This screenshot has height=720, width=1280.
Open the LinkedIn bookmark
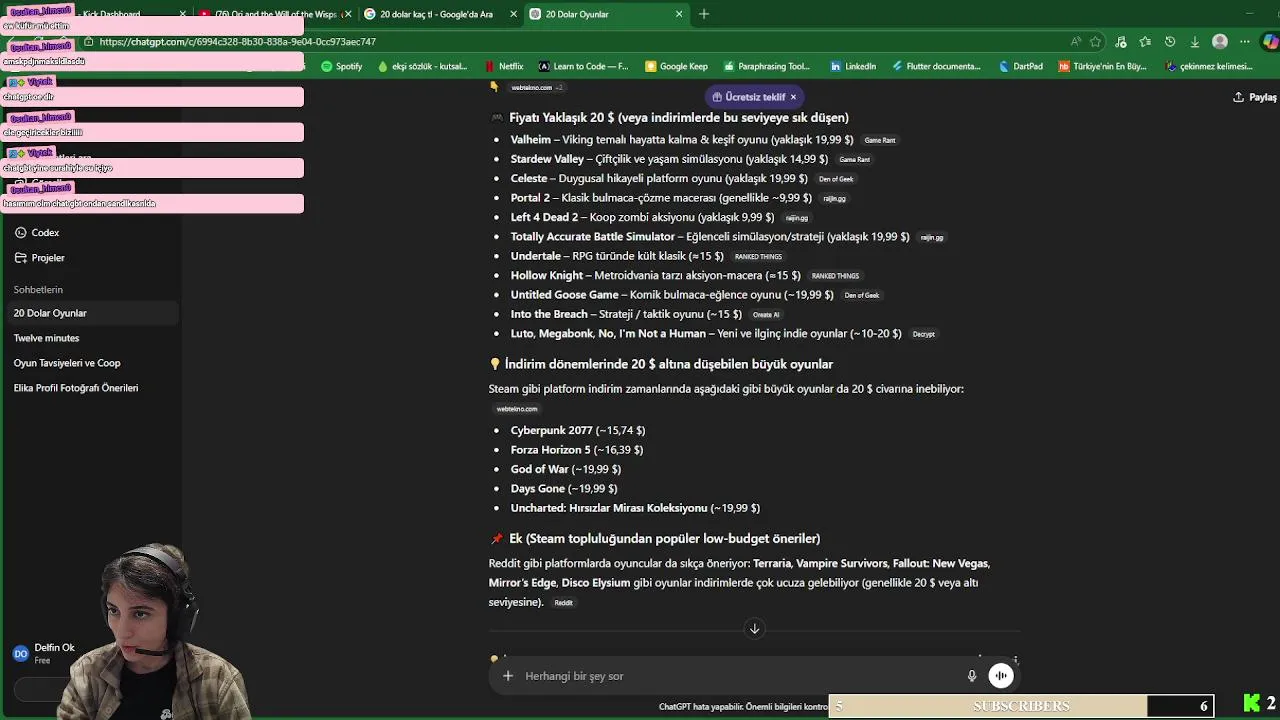coord(853,66)
